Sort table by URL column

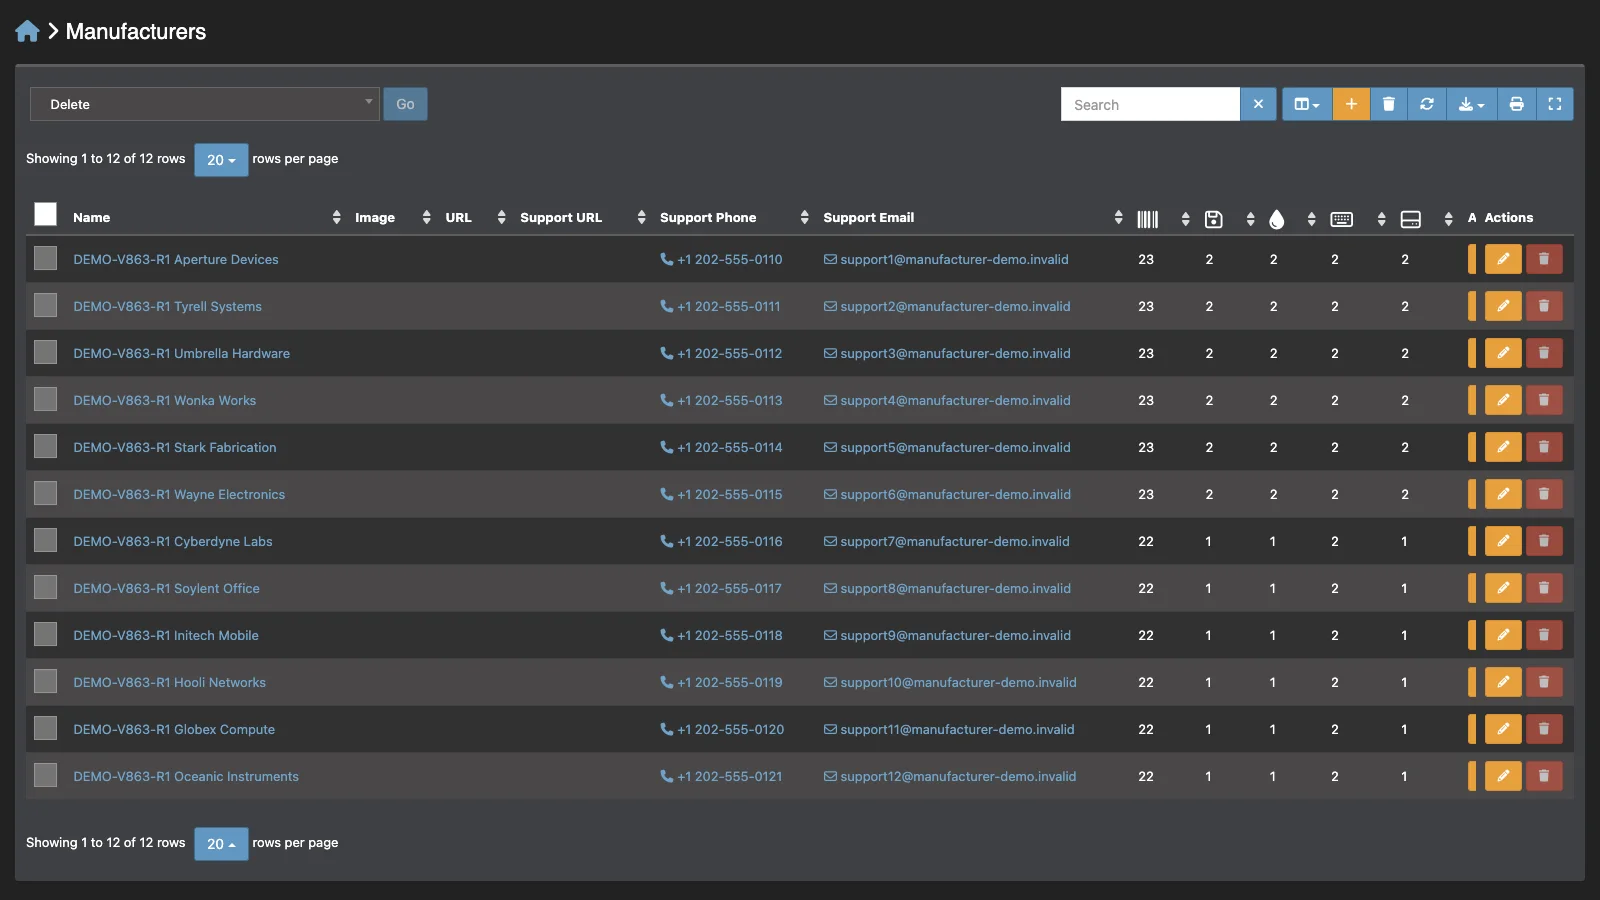(458, 218)
